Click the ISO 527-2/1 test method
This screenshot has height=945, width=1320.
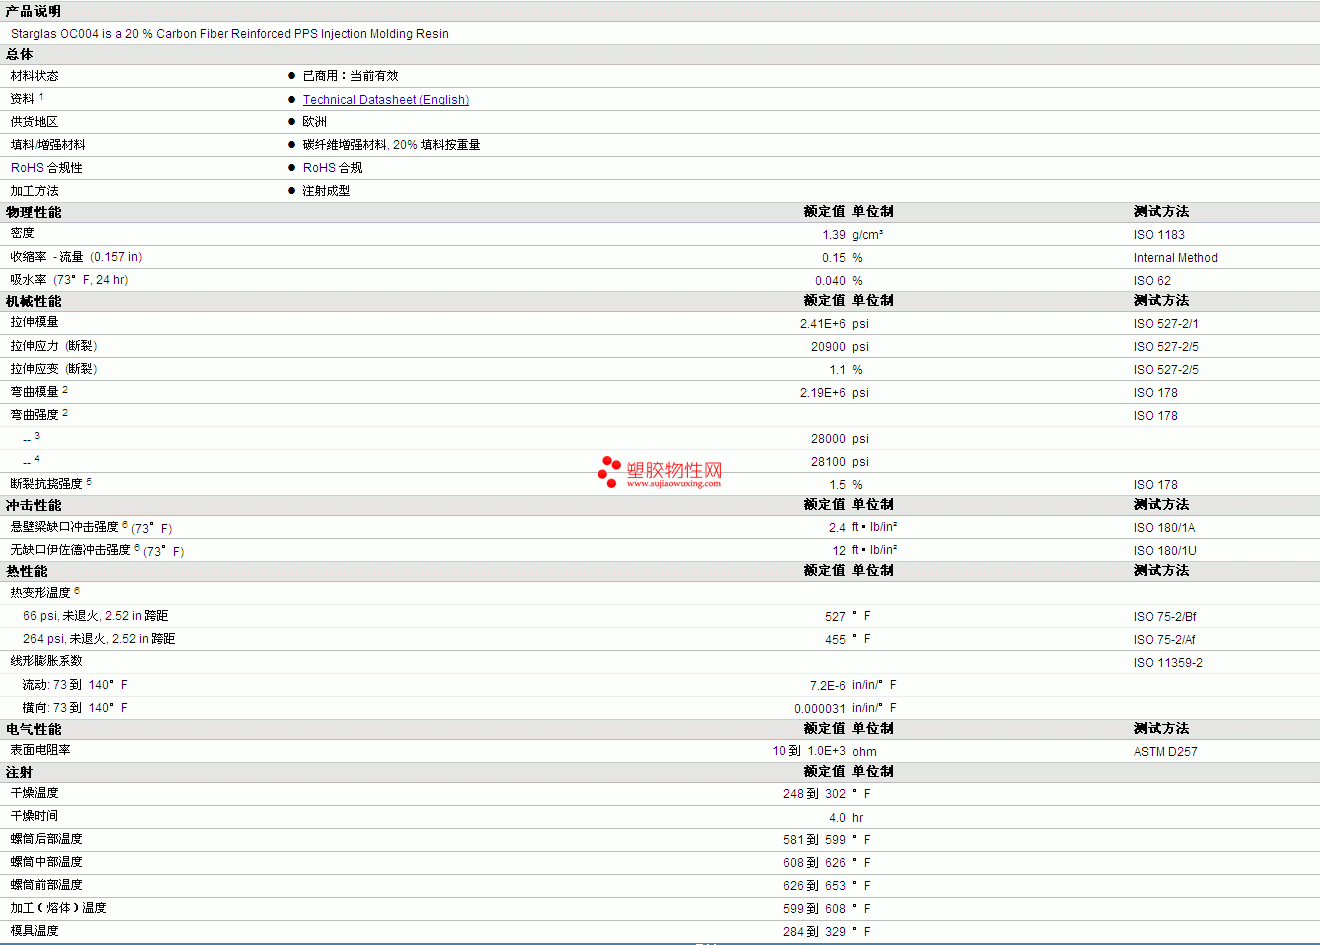point(1166,324)
